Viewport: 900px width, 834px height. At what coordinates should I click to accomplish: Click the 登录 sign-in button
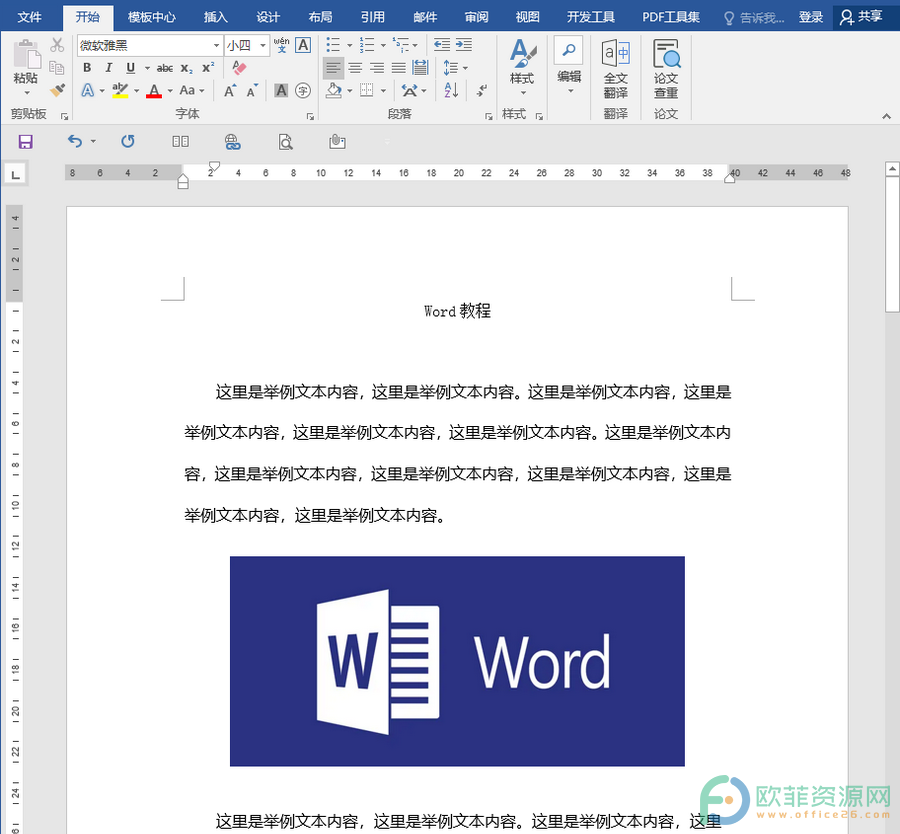pyautogui.click(x=810, y=17)
